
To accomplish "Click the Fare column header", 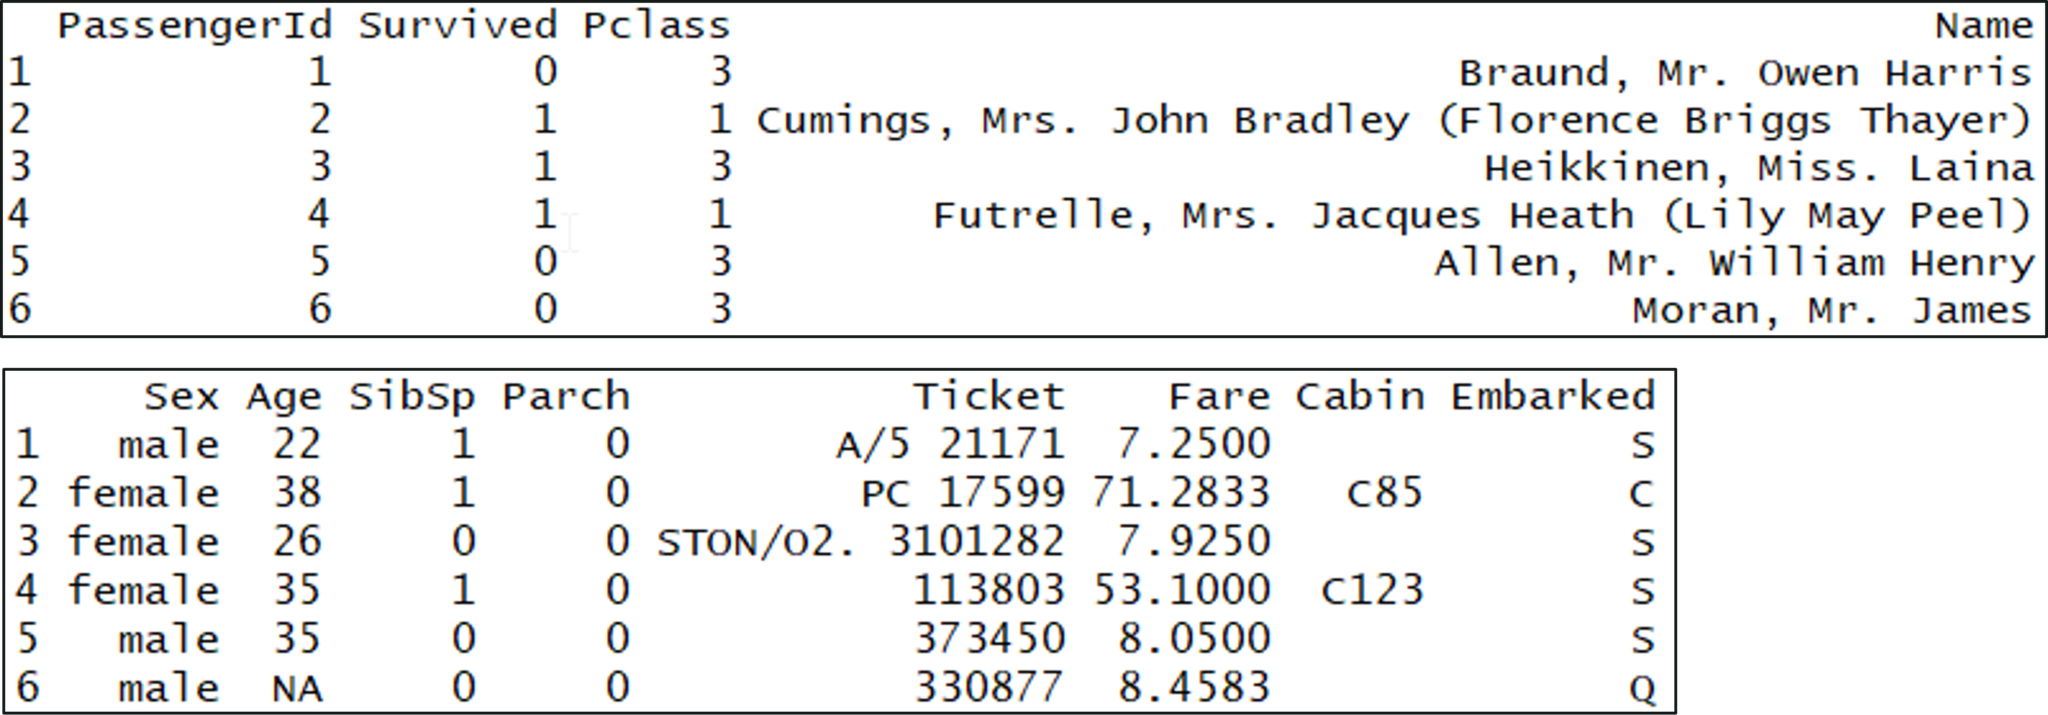I will pyautogui.click(x=1219, y=397).
